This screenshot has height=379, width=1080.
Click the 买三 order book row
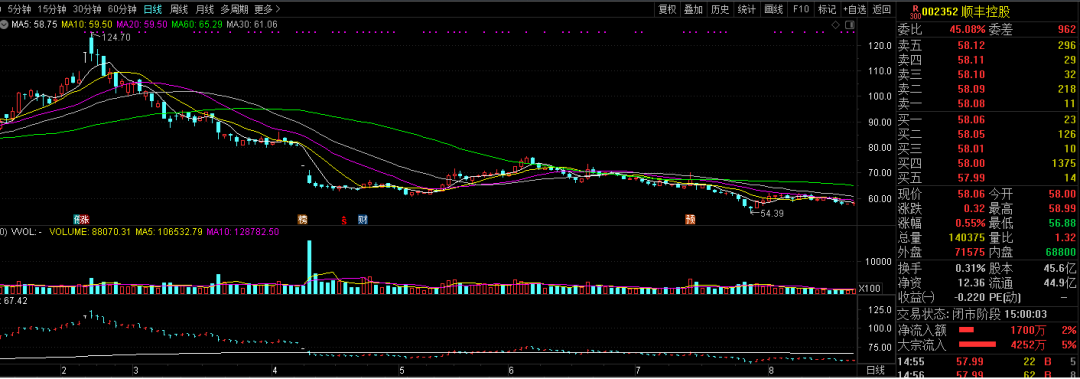pos(987,148)
